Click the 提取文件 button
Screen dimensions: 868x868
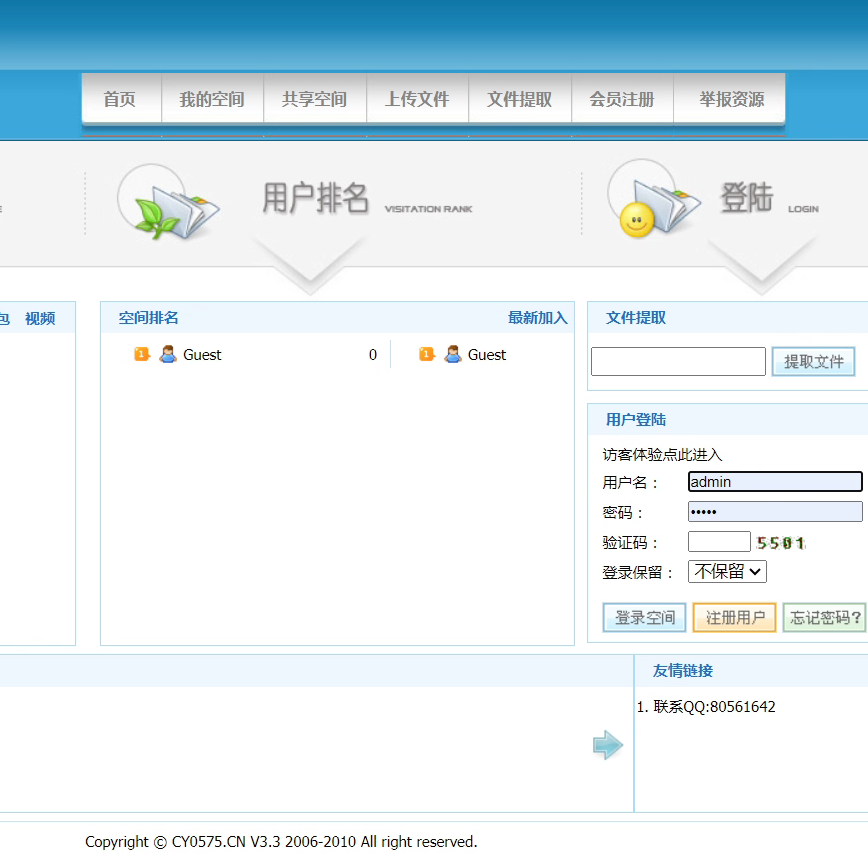(813, 361)
